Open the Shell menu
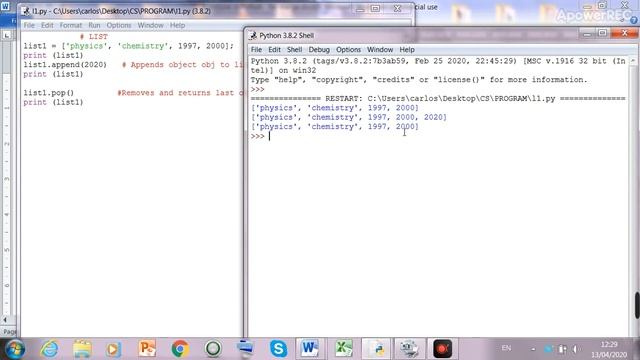640x360 pixels. (294, 49)
